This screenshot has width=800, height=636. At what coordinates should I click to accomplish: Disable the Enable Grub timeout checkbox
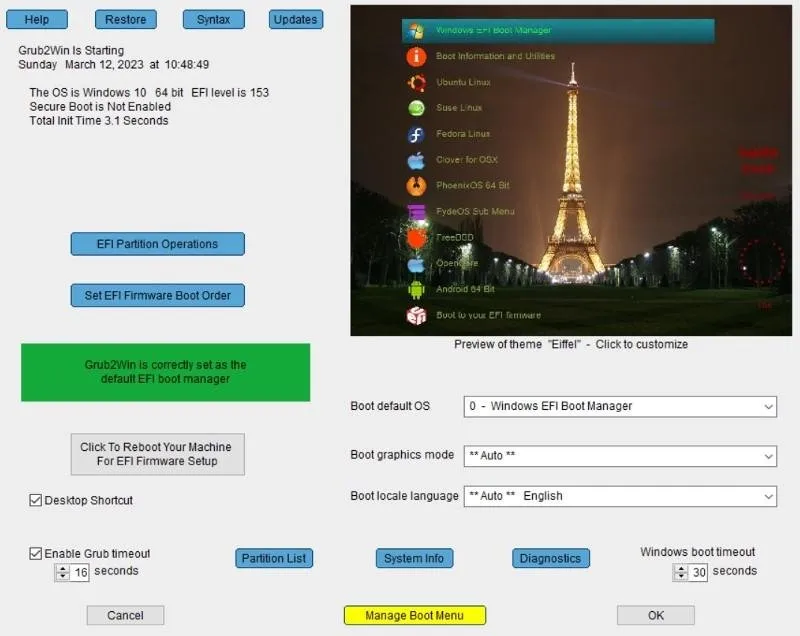[x=35, y=553]
